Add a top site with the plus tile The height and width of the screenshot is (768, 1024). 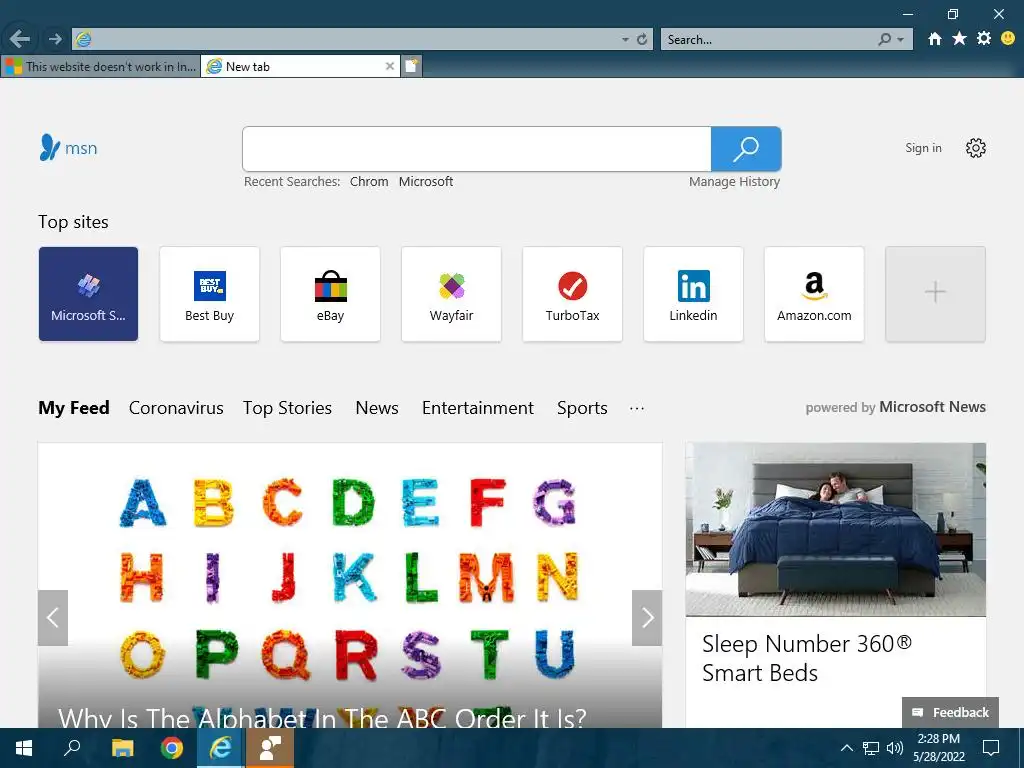935,294
